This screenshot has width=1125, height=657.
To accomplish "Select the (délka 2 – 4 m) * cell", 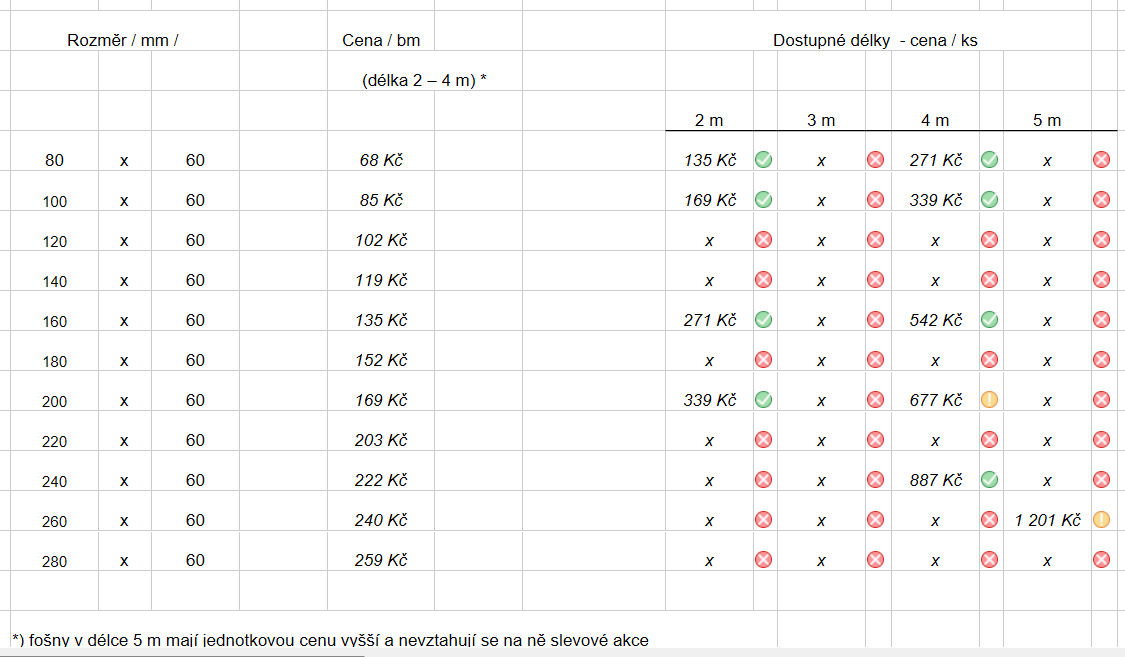I will pyautogui.click(x=424, y=80).
